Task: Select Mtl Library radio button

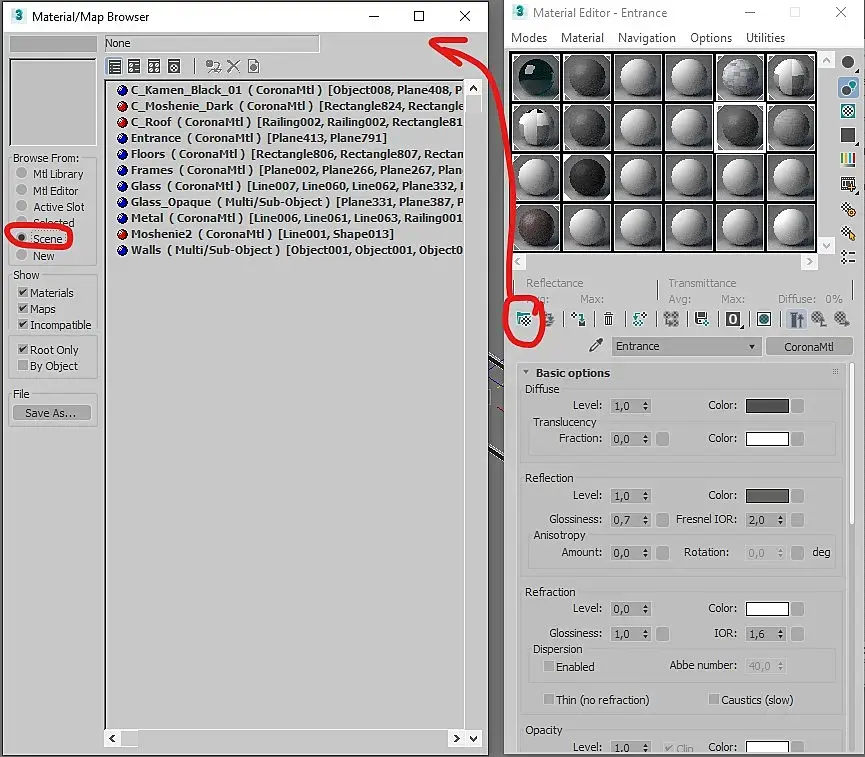Action: point(22,173)
